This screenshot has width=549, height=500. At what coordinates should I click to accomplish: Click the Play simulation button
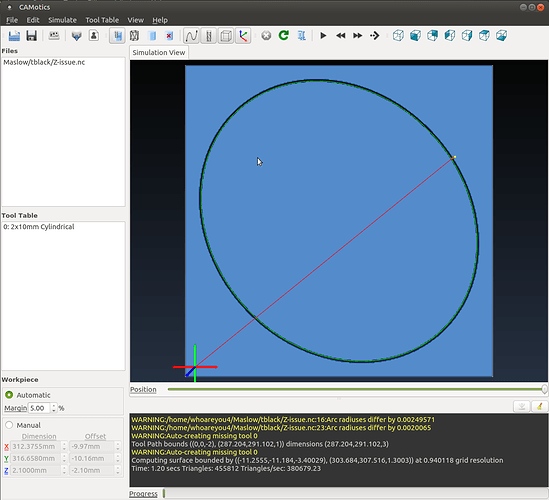point(323,36)
